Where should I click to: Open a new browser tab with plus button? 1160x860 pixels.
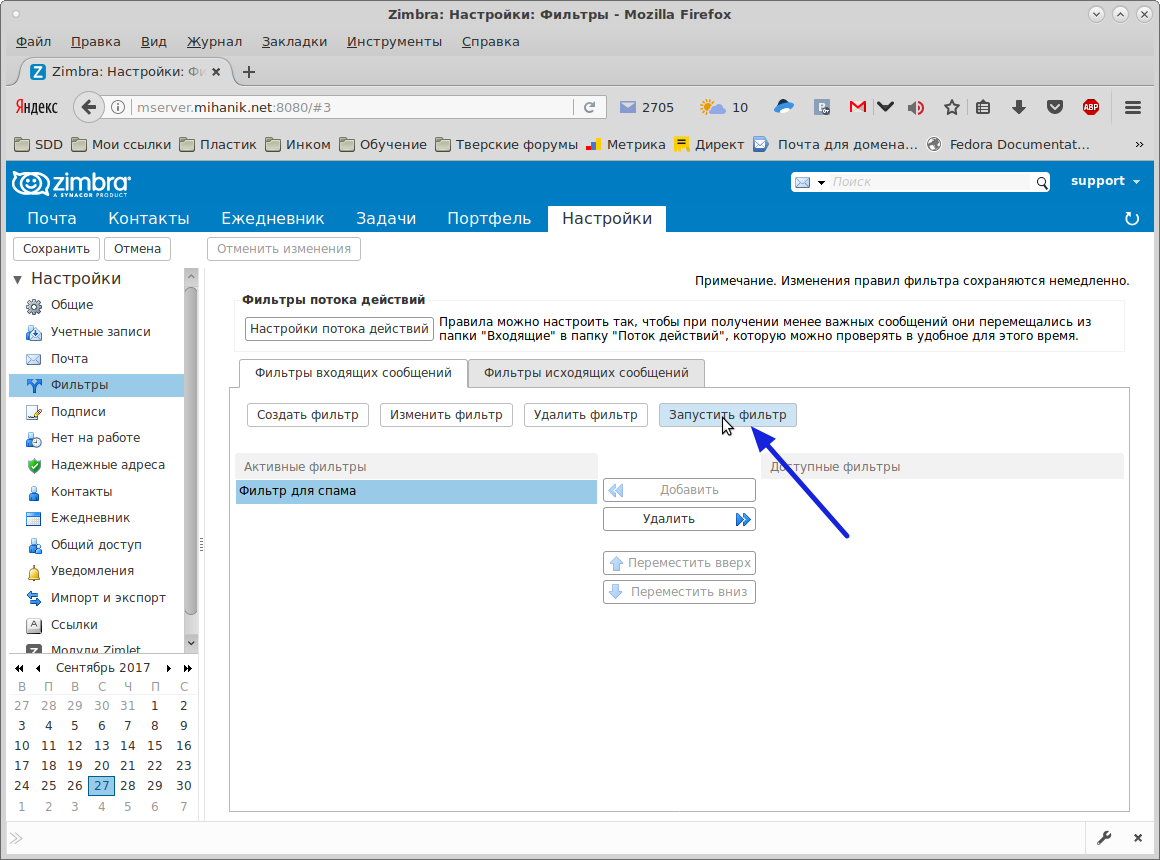(x=249, y=72)
